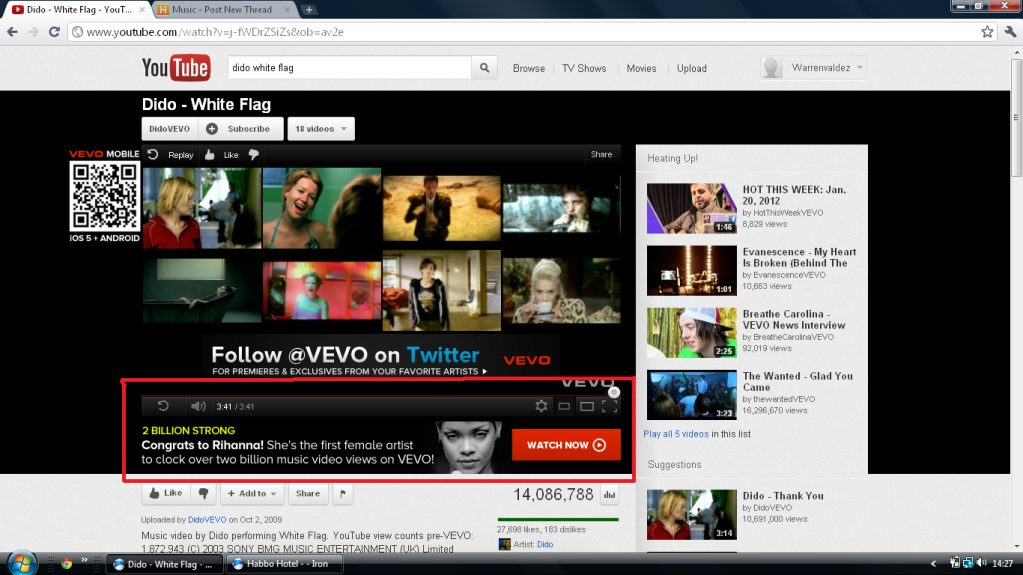Click the replay icon in player controls
Screen dimensions: 1023x575
(x=163, y=406)
